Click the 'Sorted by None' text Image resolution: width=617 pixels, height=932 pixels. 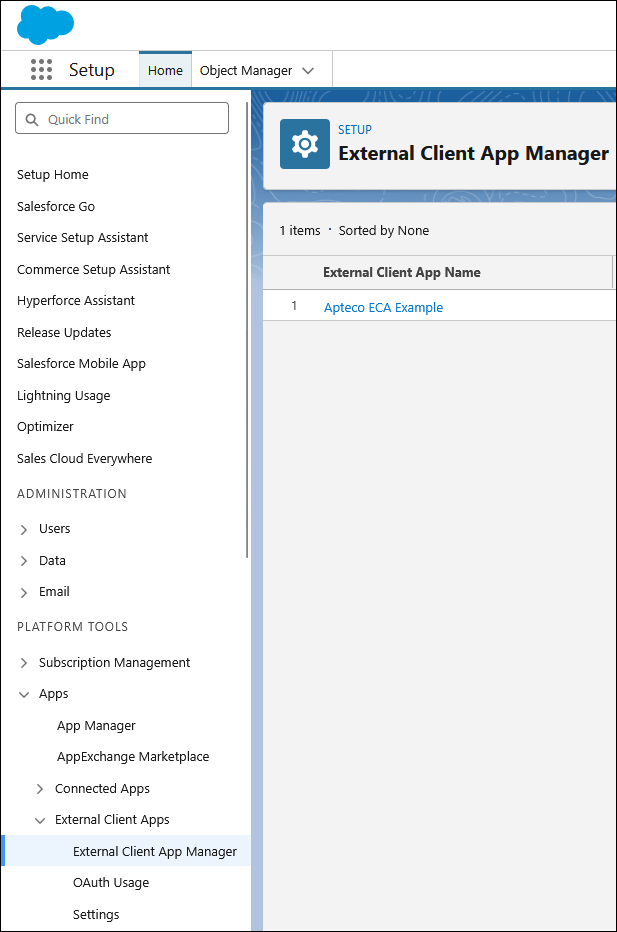tap(384, 231)
